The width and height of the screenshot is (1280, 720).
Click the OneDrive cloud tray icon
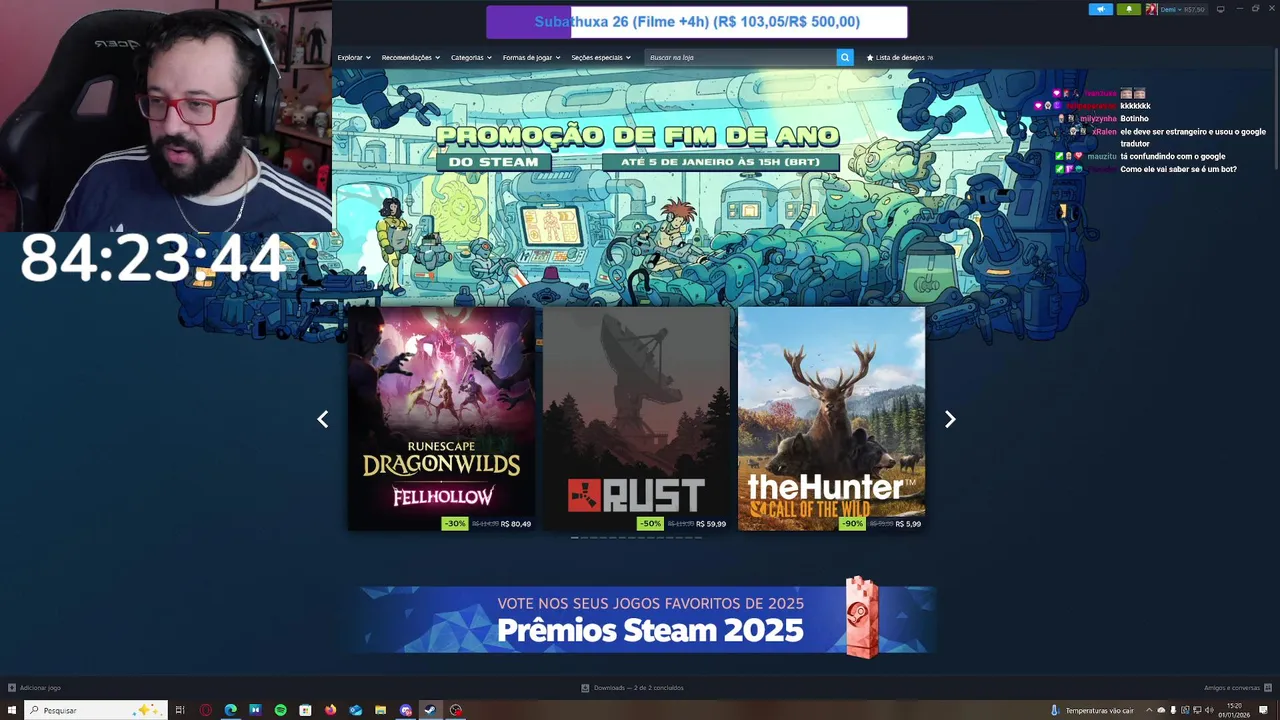point(1161,710)
